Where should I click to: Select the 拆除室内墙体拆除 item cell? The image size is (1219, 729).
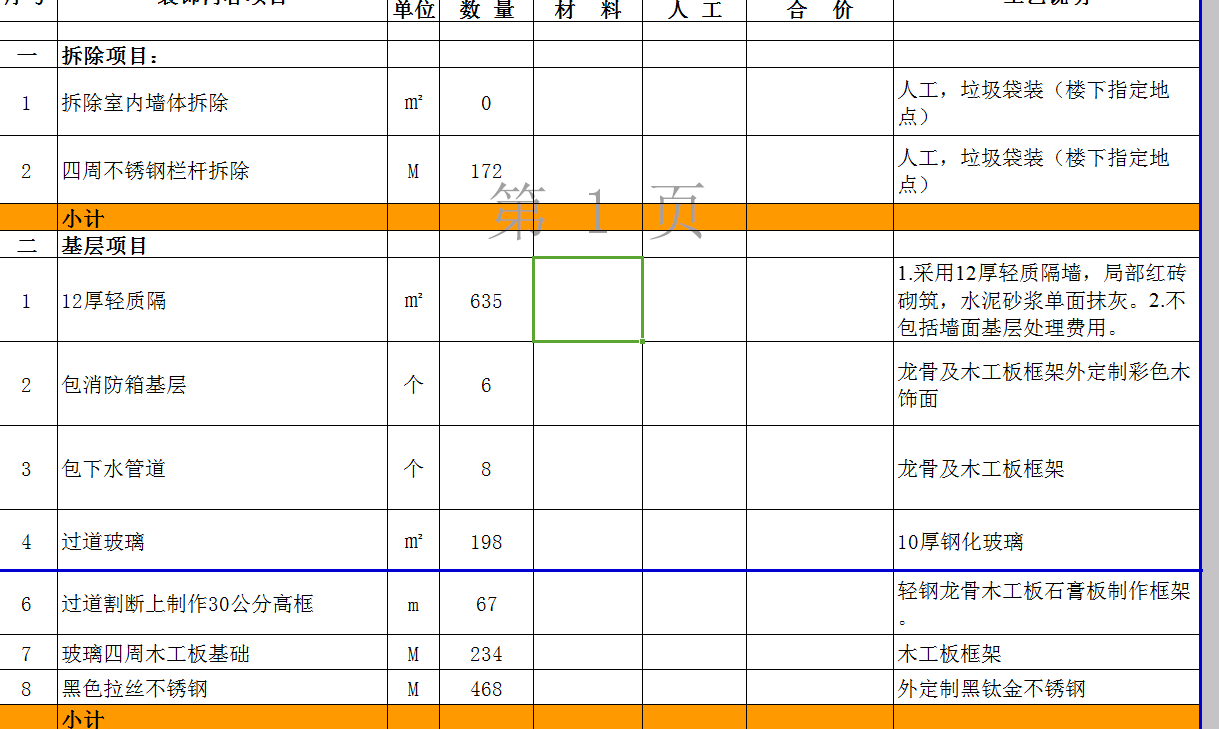point(222,103)
